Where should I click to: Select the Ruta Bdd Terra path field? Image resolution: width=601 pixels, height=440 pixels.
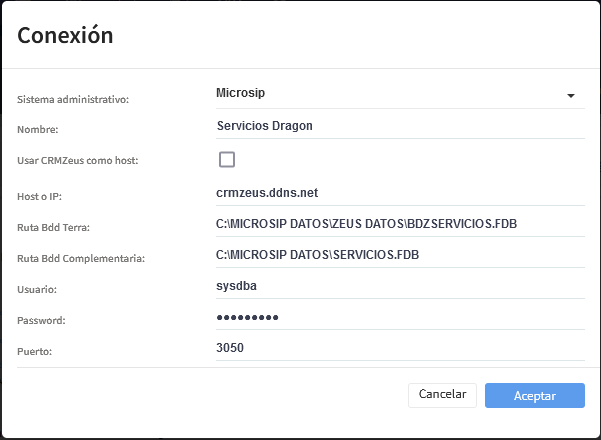(400, 223)
